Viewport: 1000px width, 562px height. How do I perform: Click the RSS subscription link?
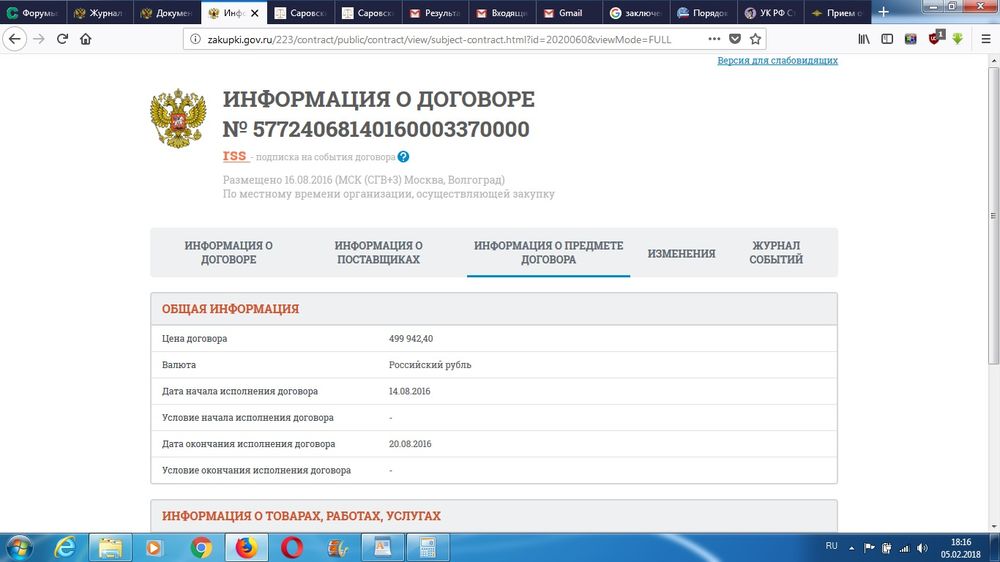235,156
